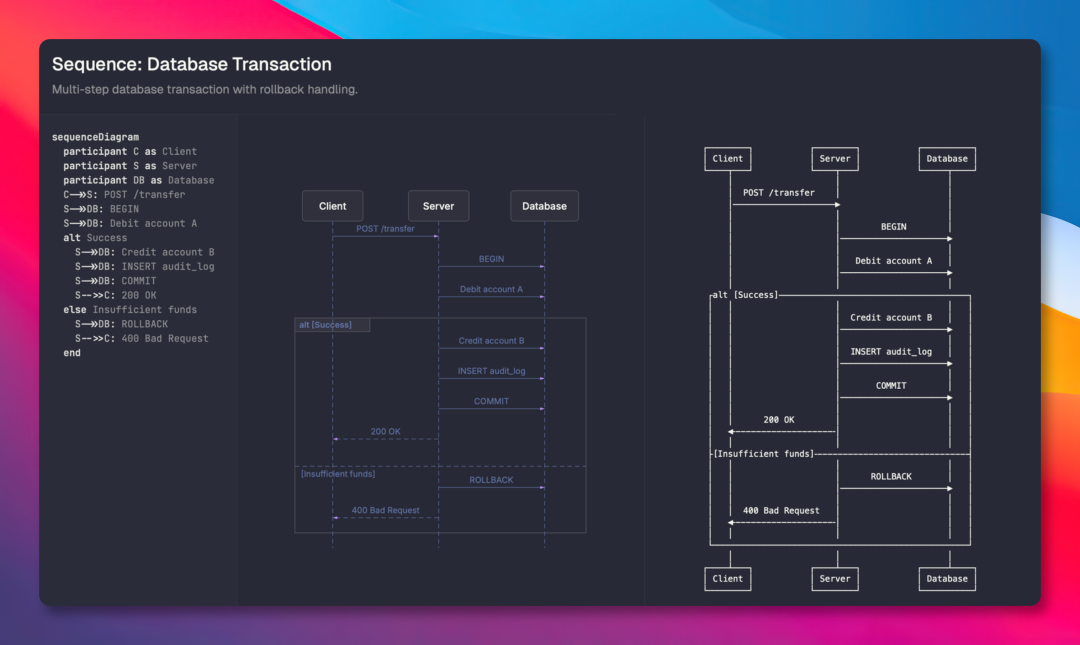Click the top Client box in the ASCII diagram
Screen dimensions: 1080x645
(x=727, y=159)
